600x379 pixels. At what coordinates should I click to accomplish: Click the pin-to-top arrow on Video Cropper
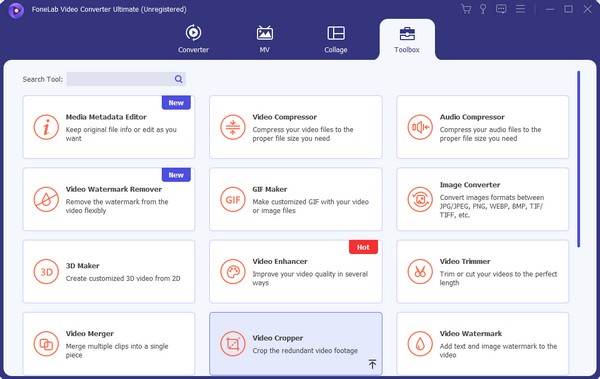pyautogui.click(x=372, y=364)
